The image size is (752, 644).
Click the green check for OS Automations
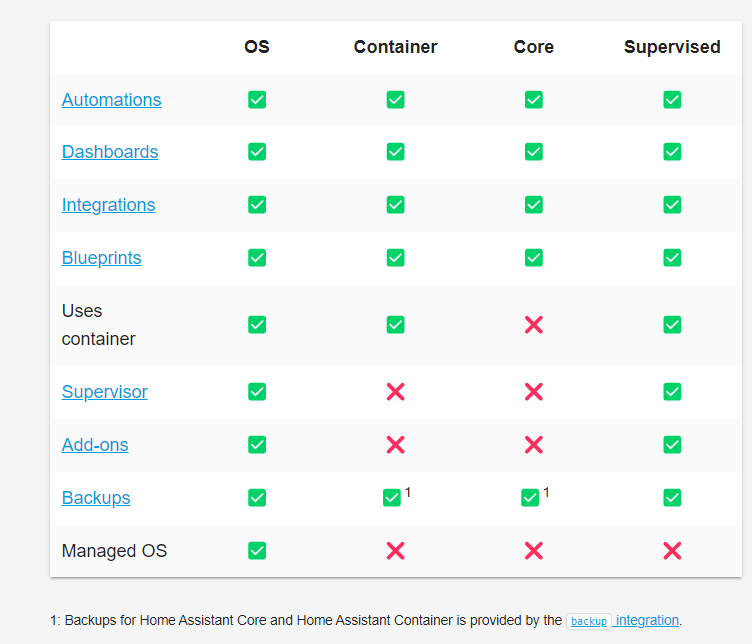[x=257, y=100]
